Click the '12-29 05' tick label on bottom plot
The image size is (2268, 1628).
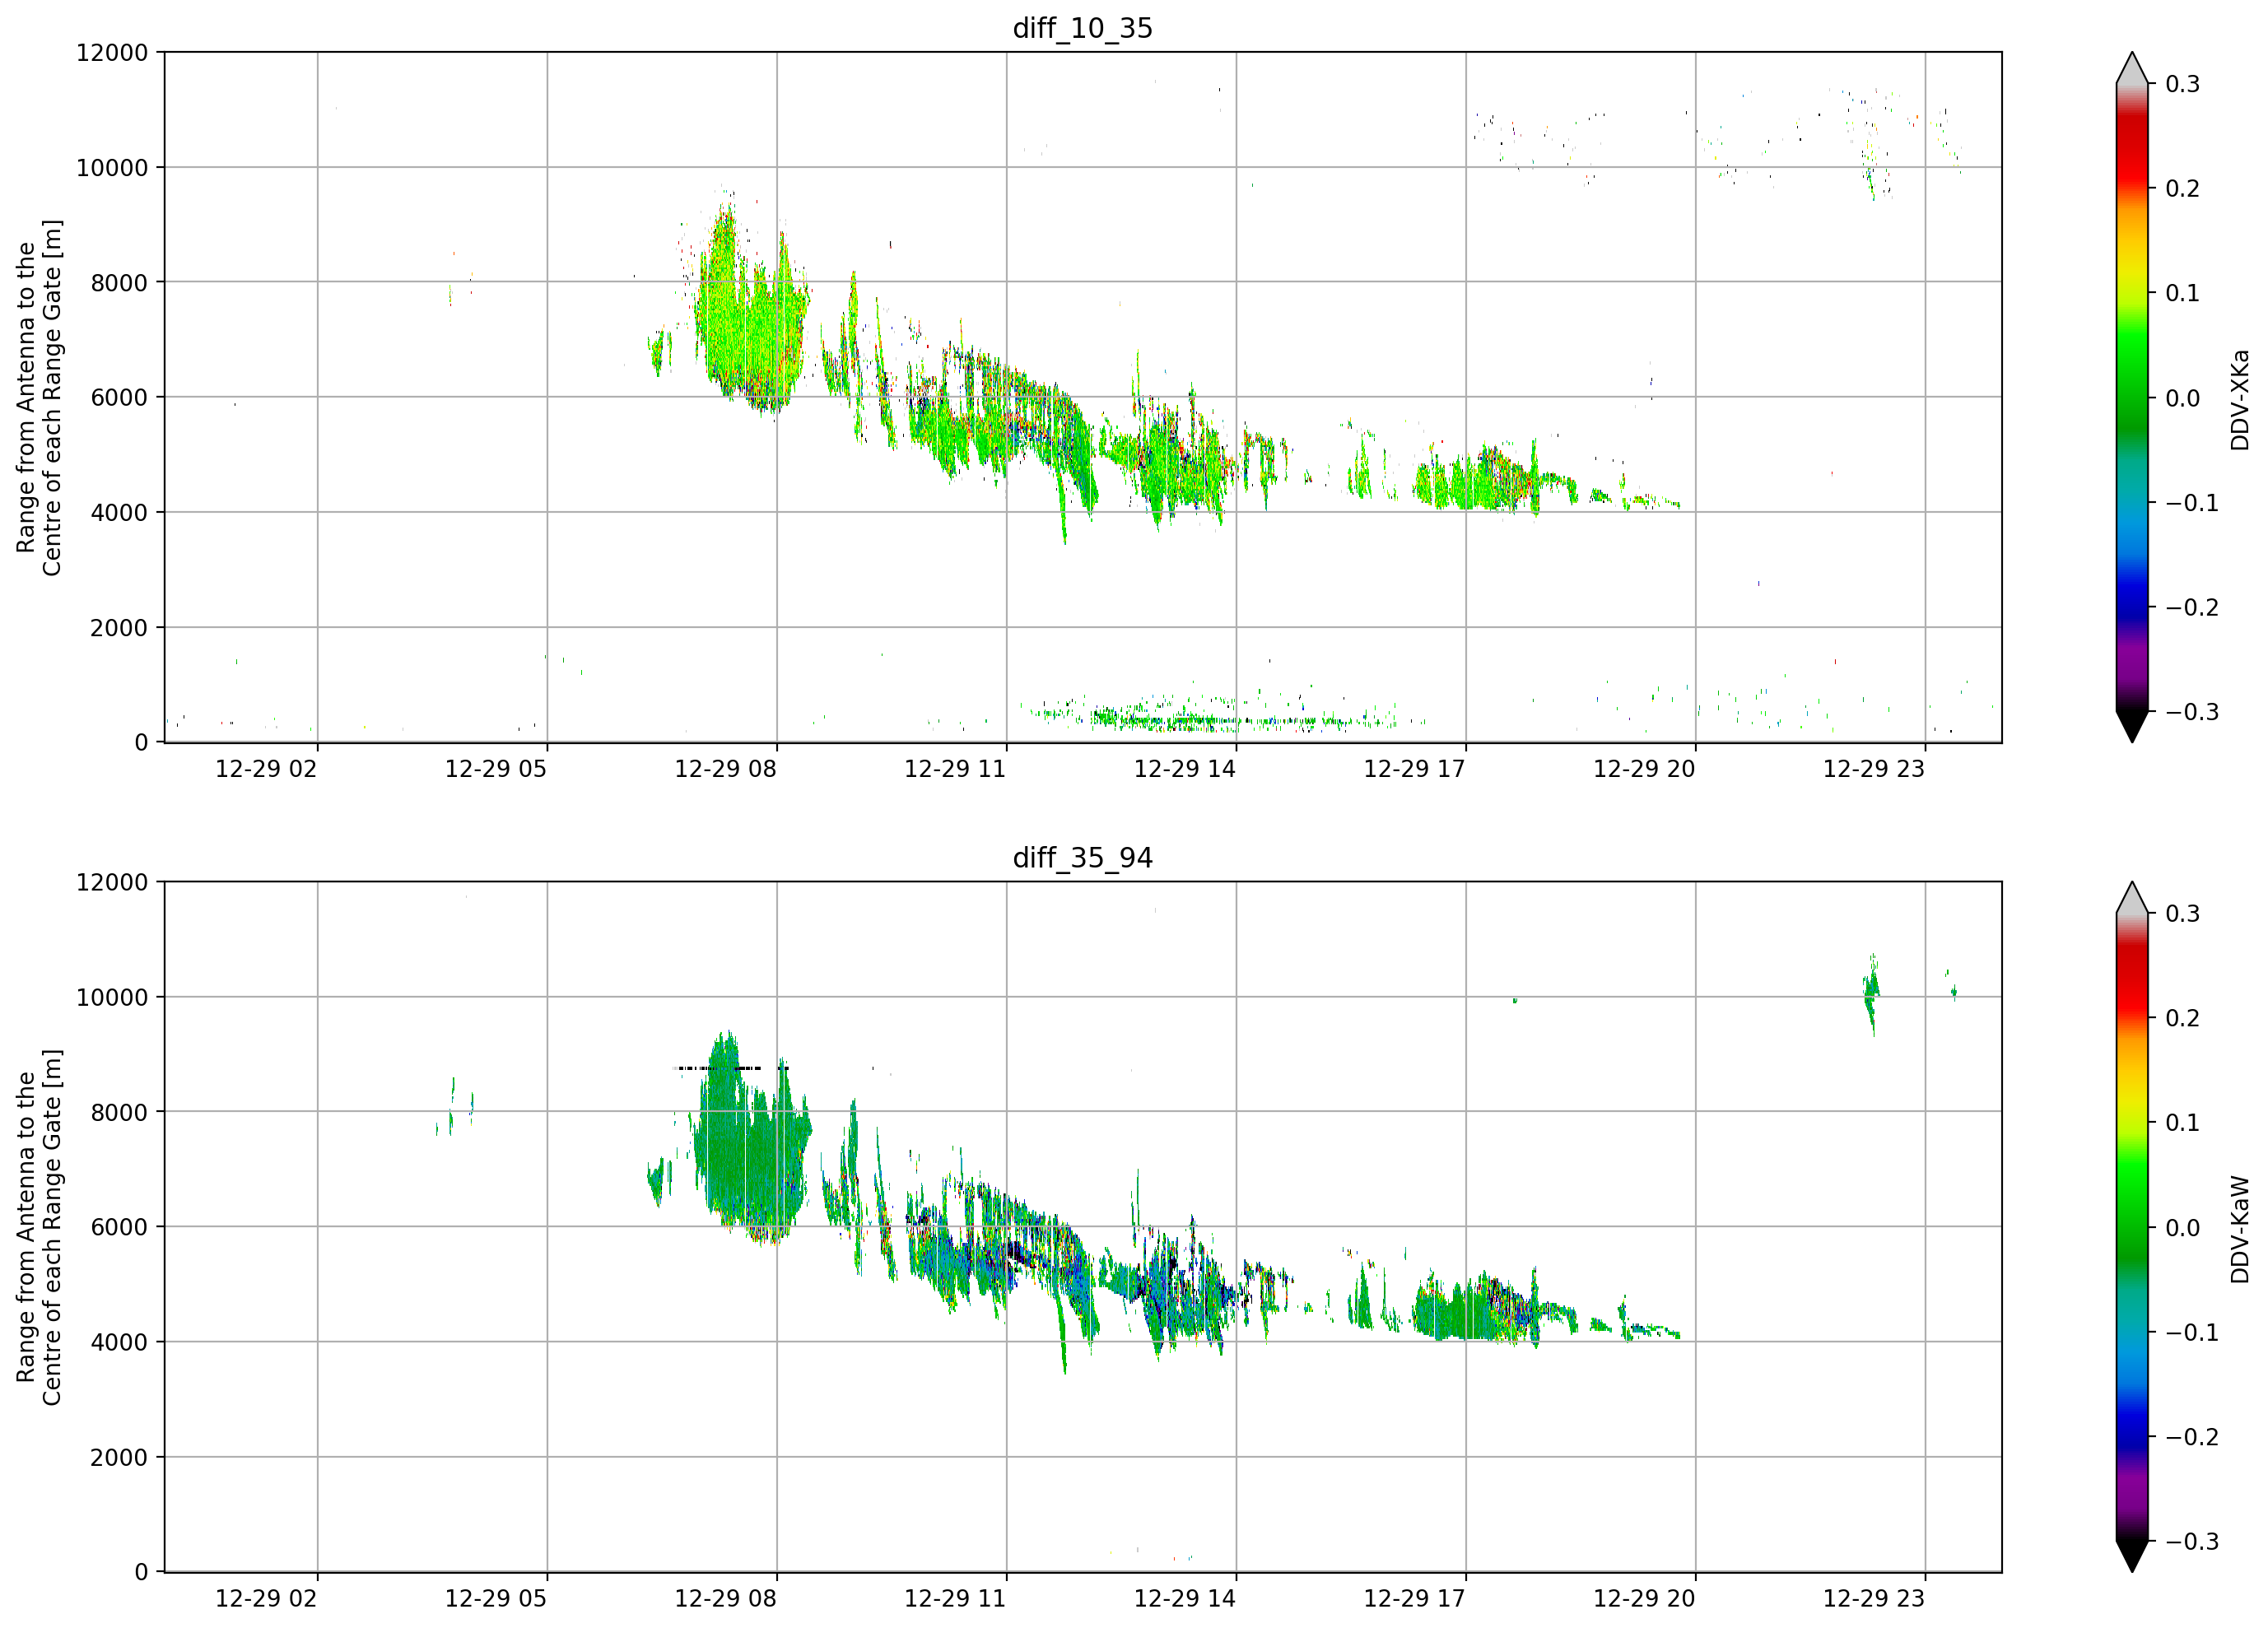tap(495, 1598)
